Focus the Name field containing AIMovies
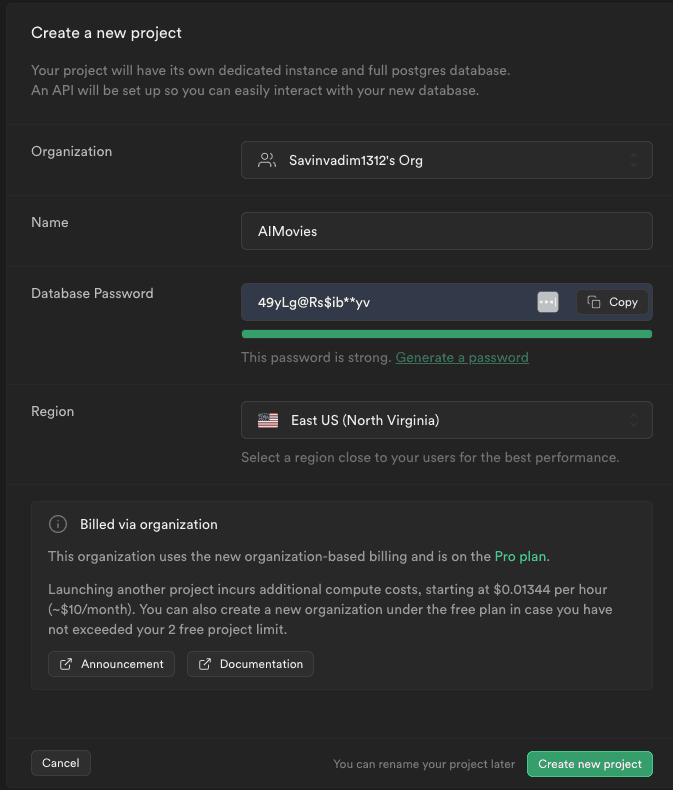This screenshot has width=673, height=790. pyautogui.click(x=446, y=231)
